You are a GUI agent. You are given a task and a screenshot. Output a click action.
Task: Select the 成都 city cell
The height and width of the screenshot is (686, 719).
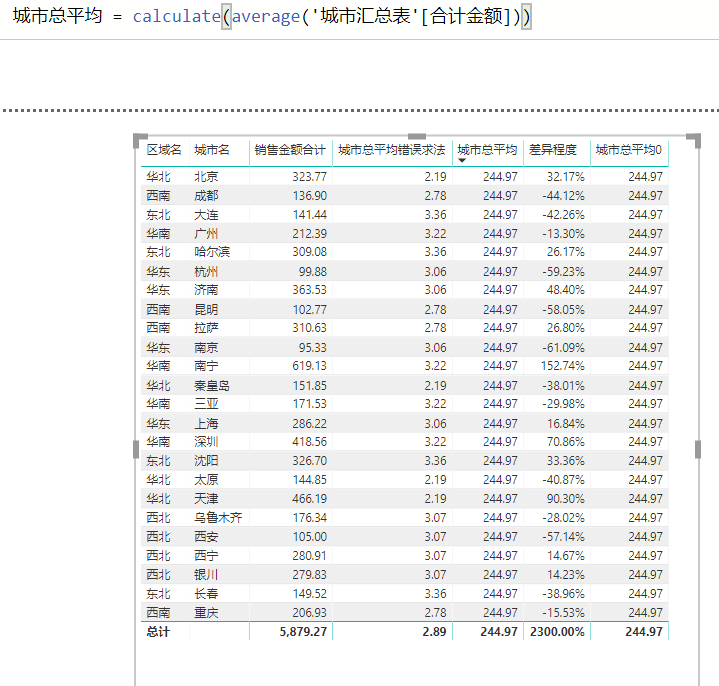[x=206, y=196]
